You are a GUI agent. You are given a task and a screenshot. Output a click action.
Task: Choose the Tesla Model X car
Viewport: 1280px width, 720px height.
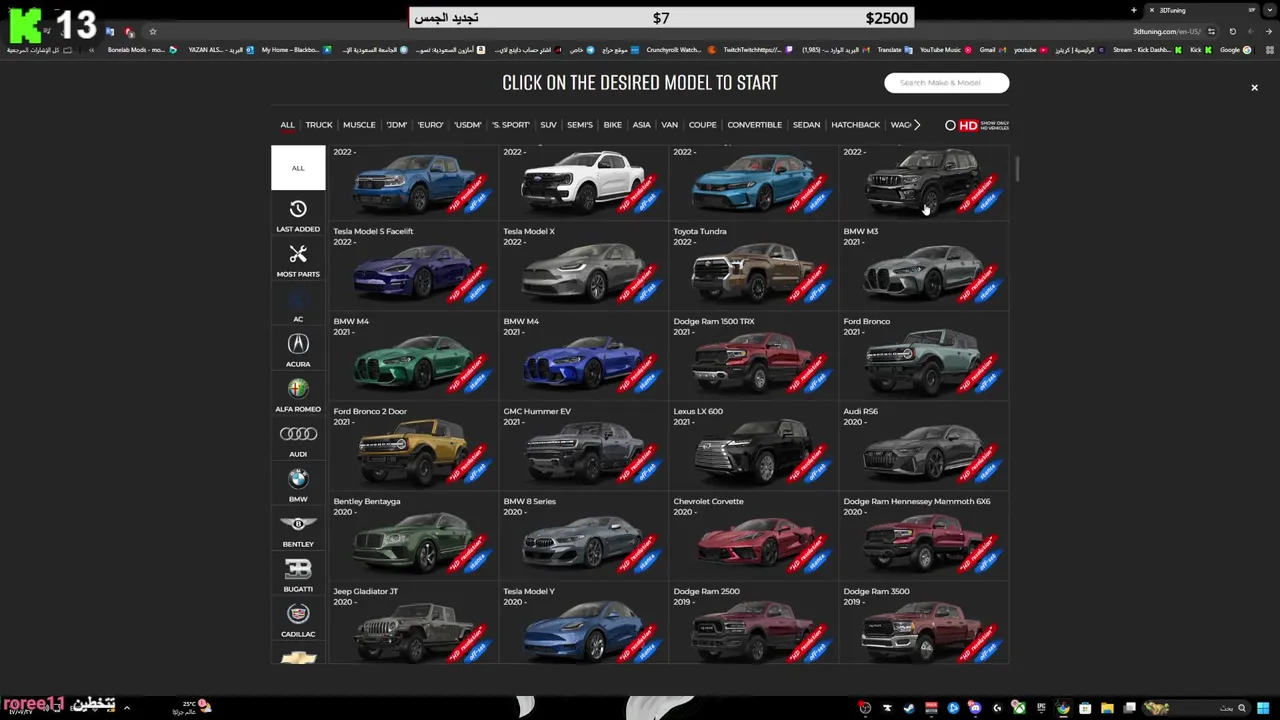point(584,266)
